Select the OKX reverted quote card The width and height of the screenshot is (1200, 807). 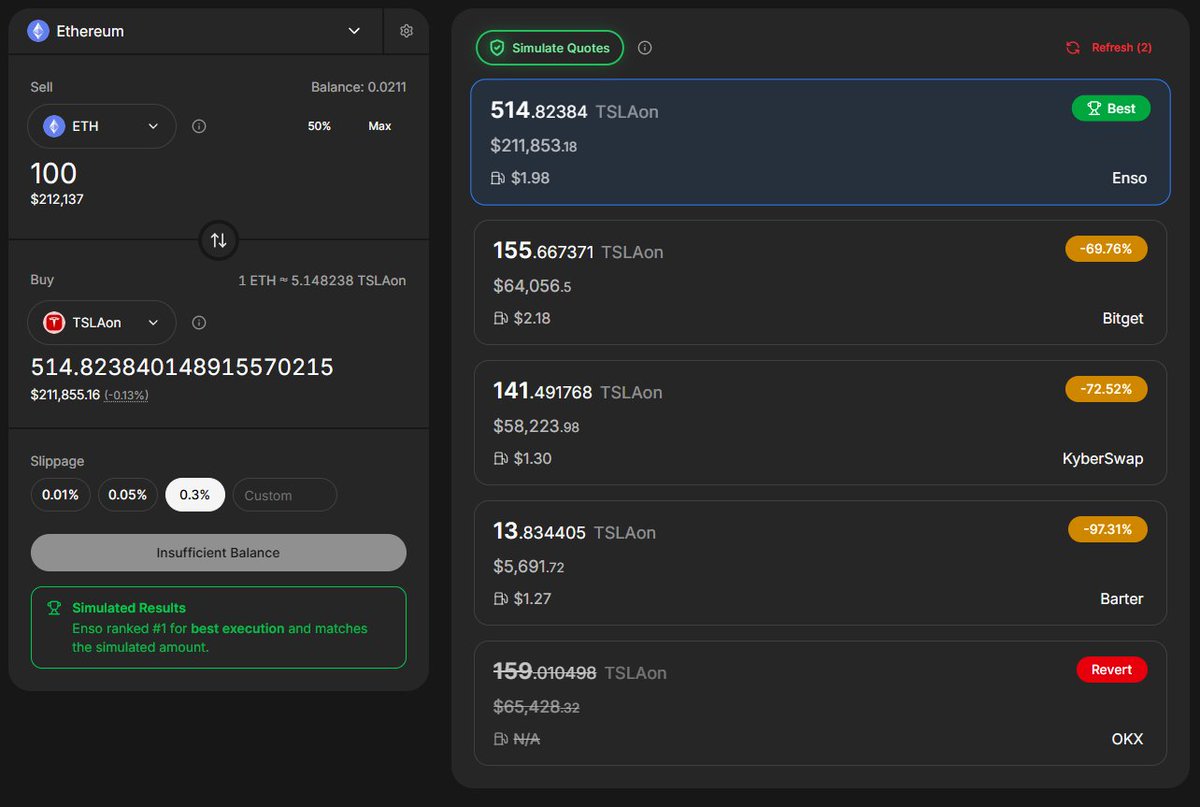coord(820,703)
